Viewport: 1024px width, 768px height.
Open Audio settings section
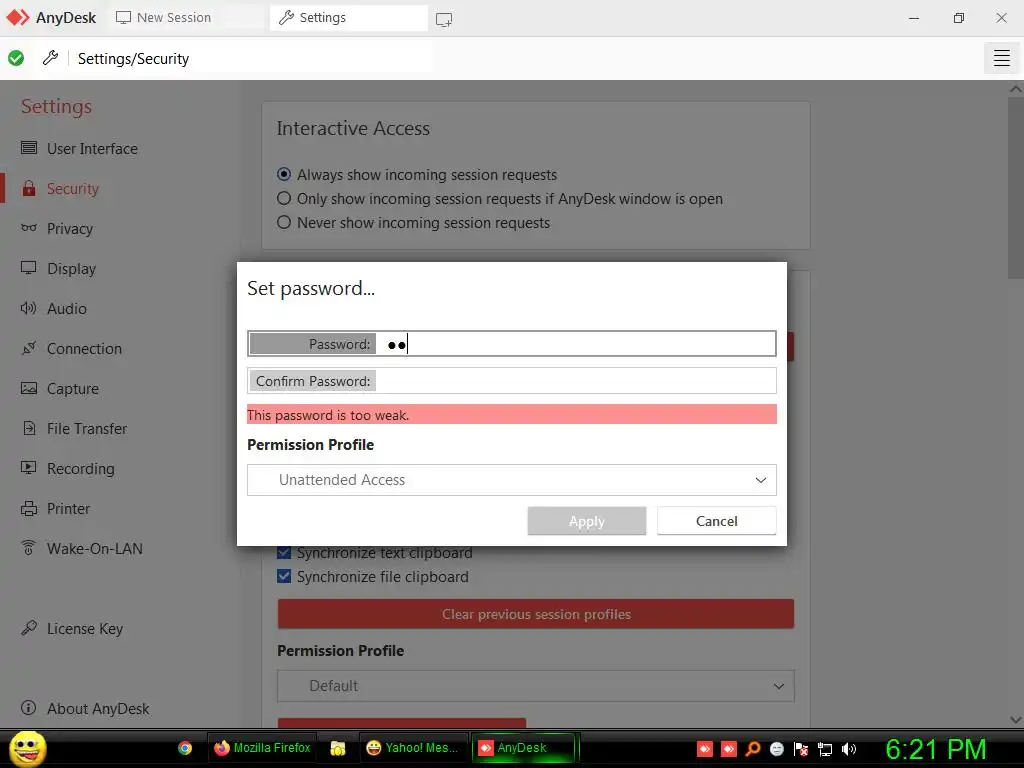click(x=67, y=308)
